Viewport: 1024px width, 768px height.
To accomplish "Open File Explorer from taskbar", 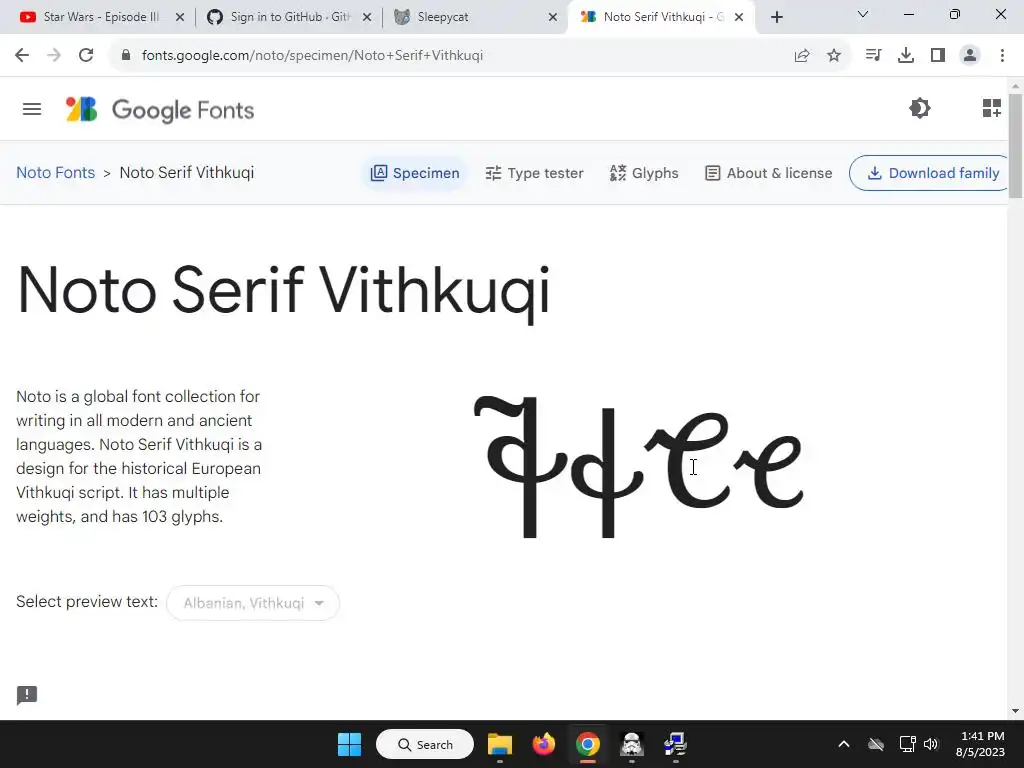I will tap(500, 744).
